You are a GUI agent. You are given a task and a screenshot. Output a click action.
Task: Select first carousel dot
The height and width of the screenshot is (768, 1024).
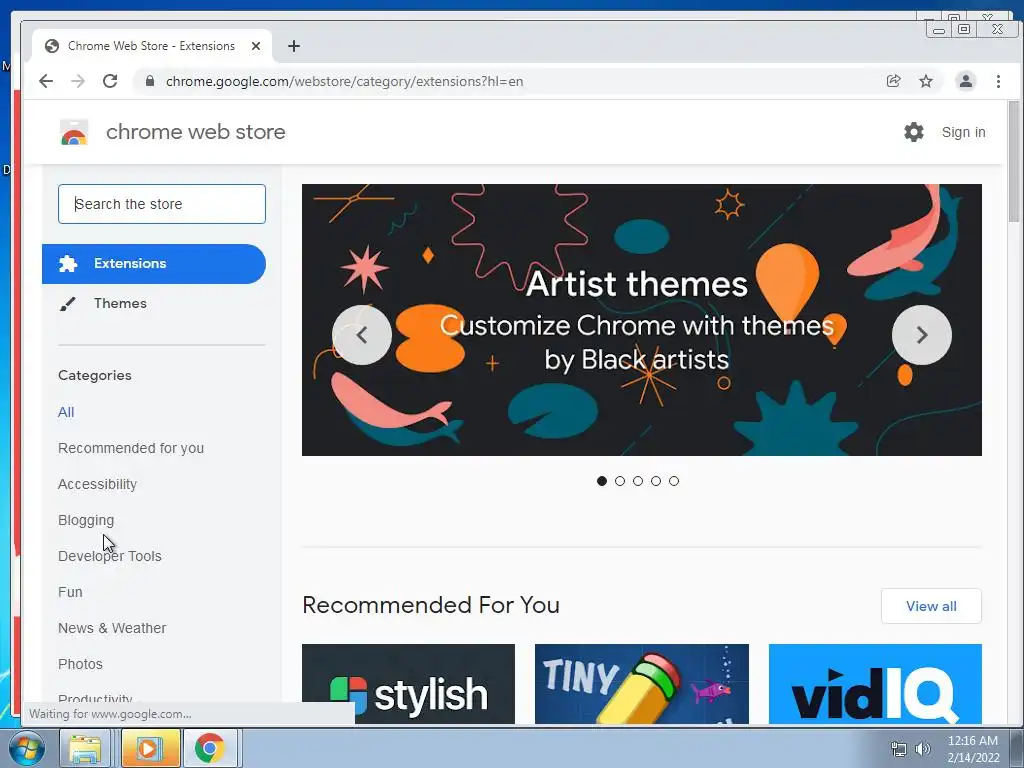point(601,481)
